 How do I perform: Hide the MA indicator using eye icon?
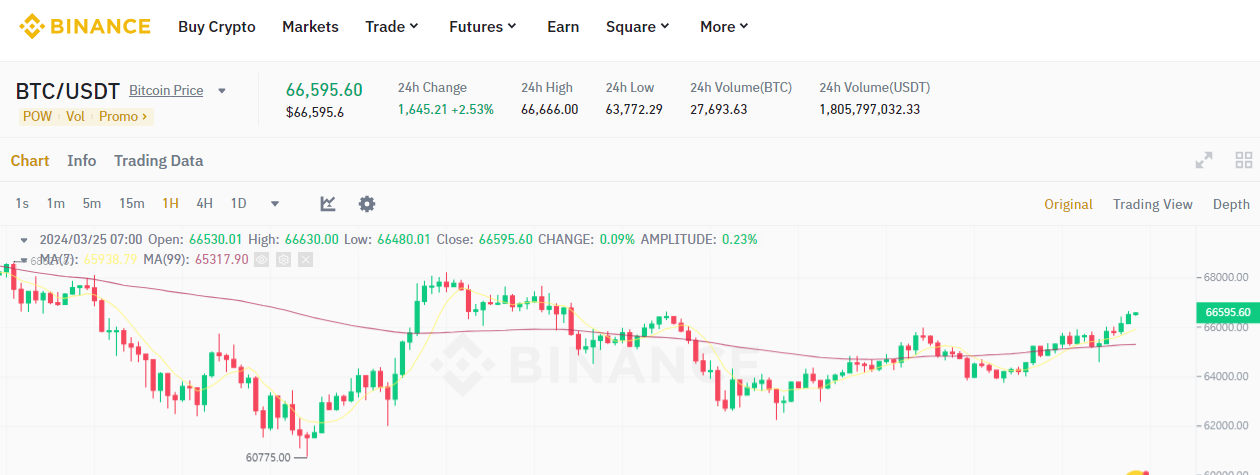tap(261, 259)
